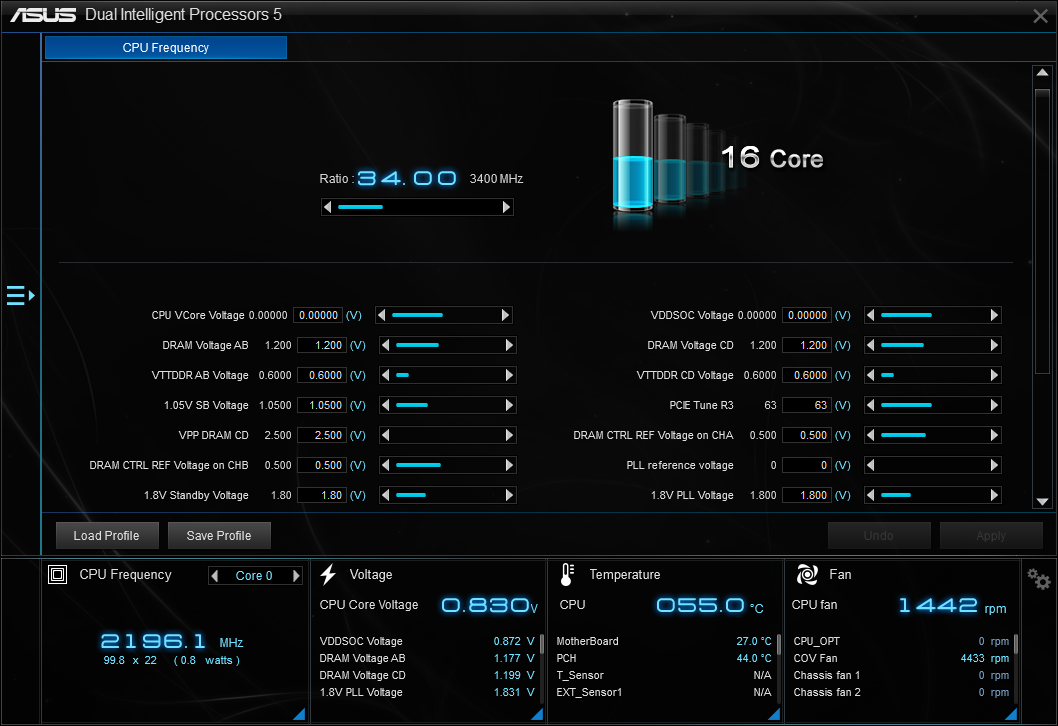This screenshot has height=726, width=1058.
Task: Click the 1.8V PLL Voltage input field
Action: (807, 495)
